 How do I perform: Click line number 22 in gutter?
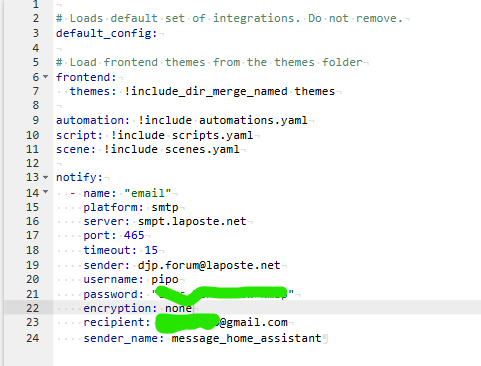(x=33, y=308)
